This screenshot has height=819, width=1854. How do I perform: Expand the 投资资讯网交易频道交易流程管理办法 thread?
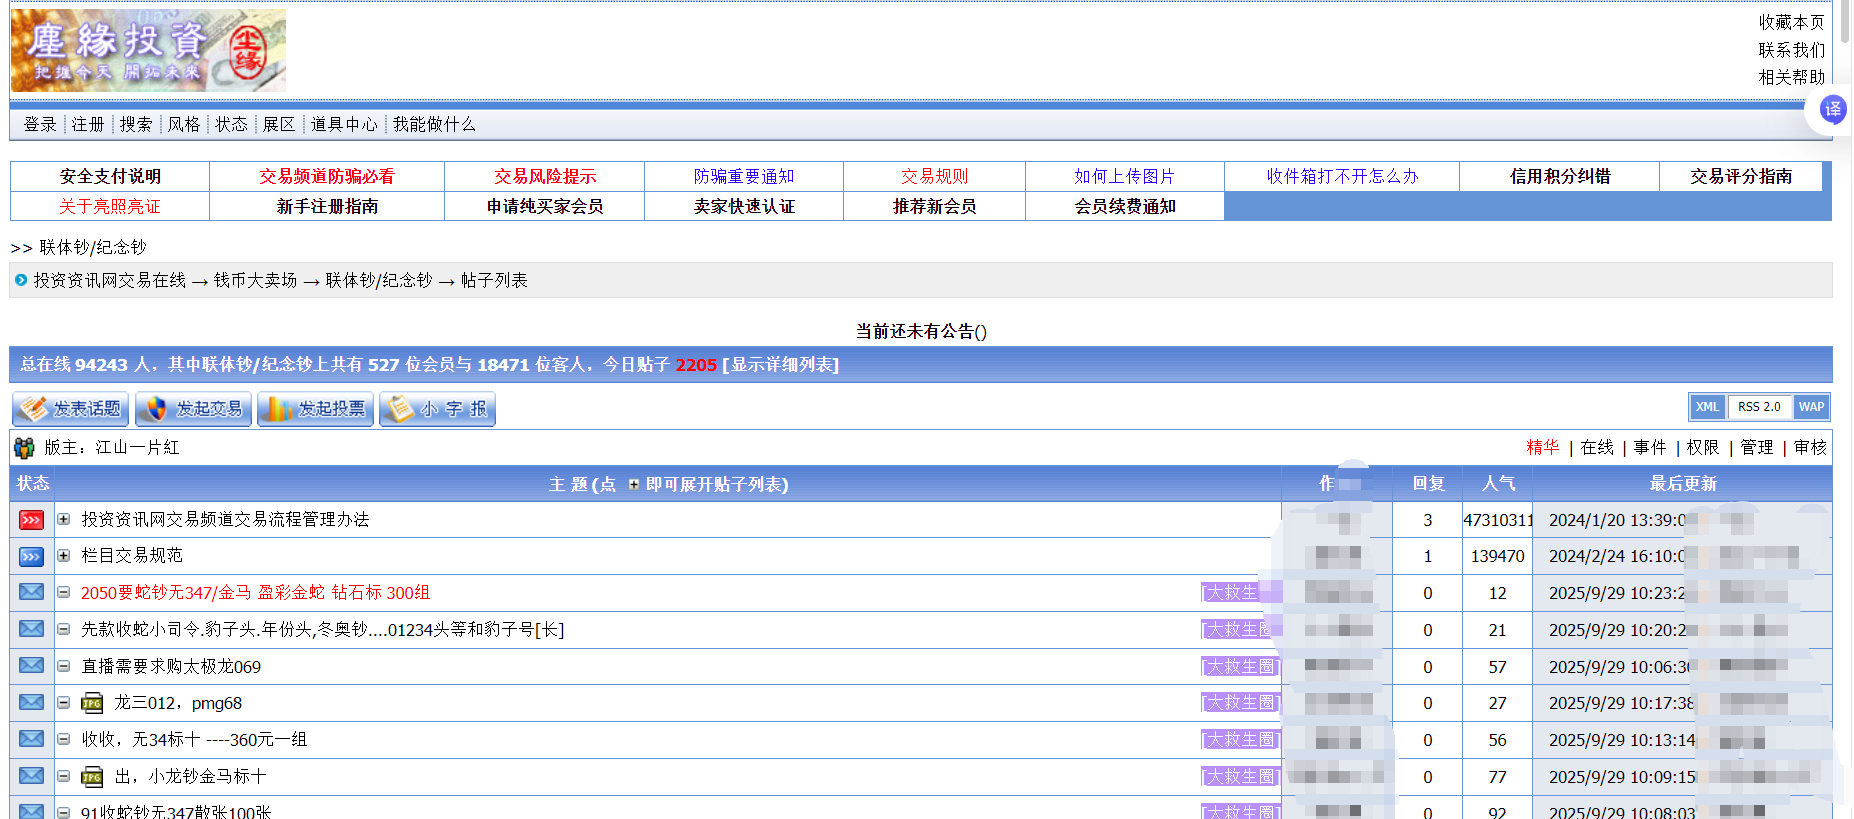[x=64, y=519]
